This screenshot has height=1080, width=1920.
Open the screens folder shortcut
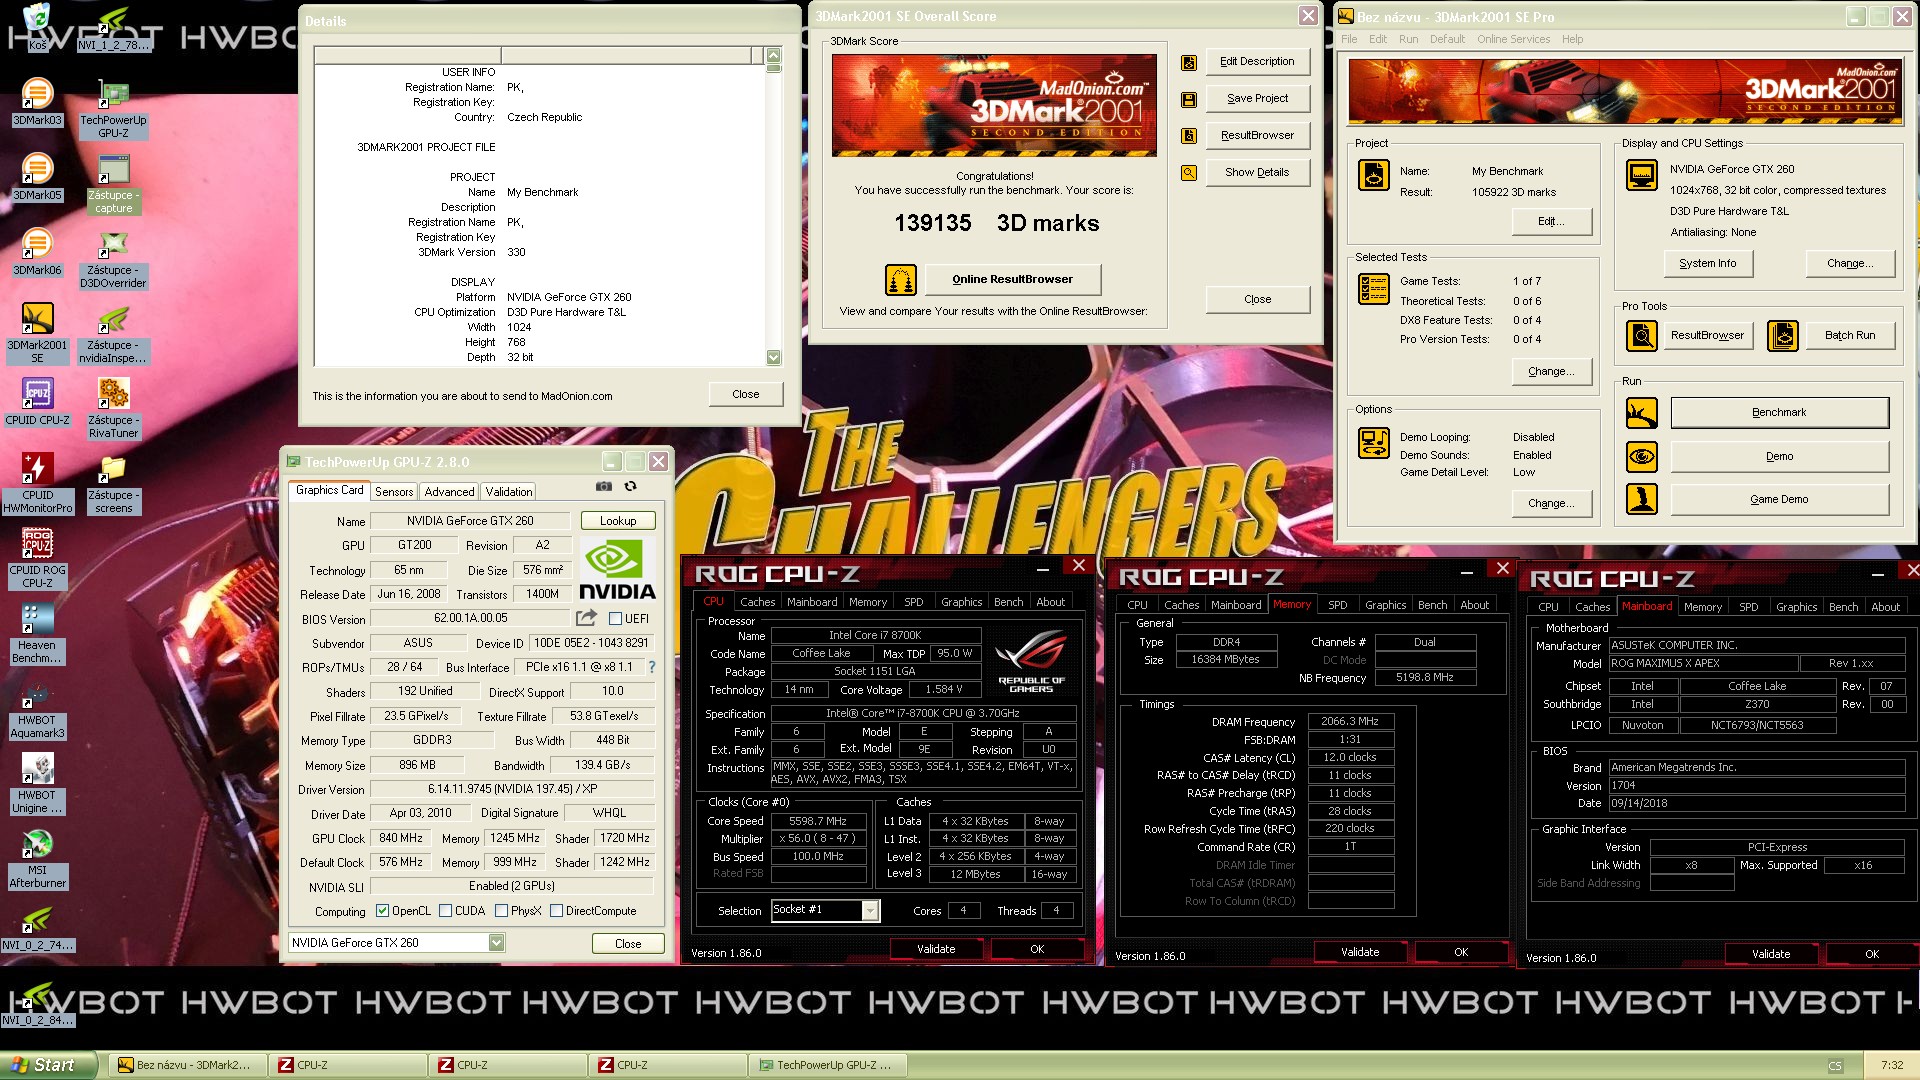113,483
